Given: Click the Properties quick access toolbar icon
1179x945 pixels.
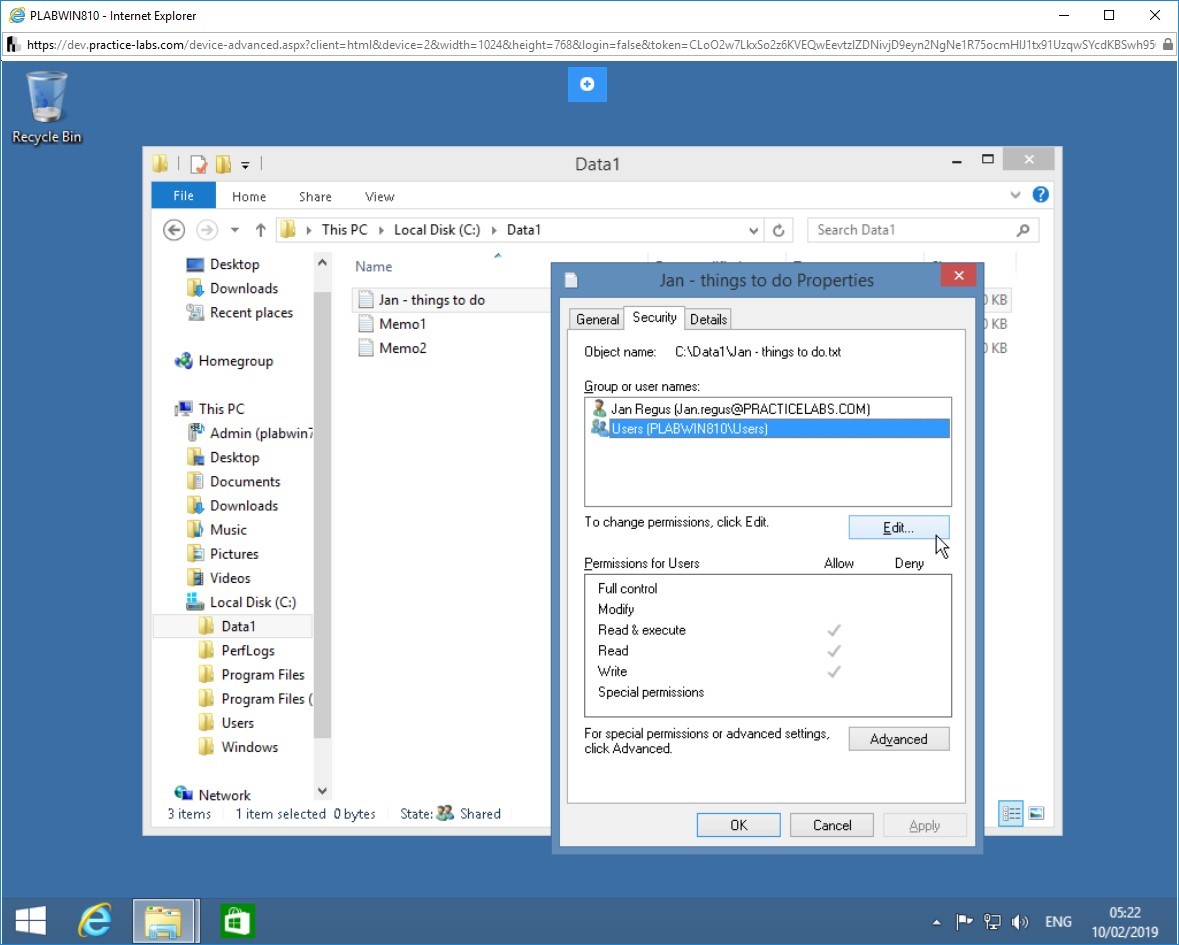Looking at the screenshot, I should (x=199, y=164).
